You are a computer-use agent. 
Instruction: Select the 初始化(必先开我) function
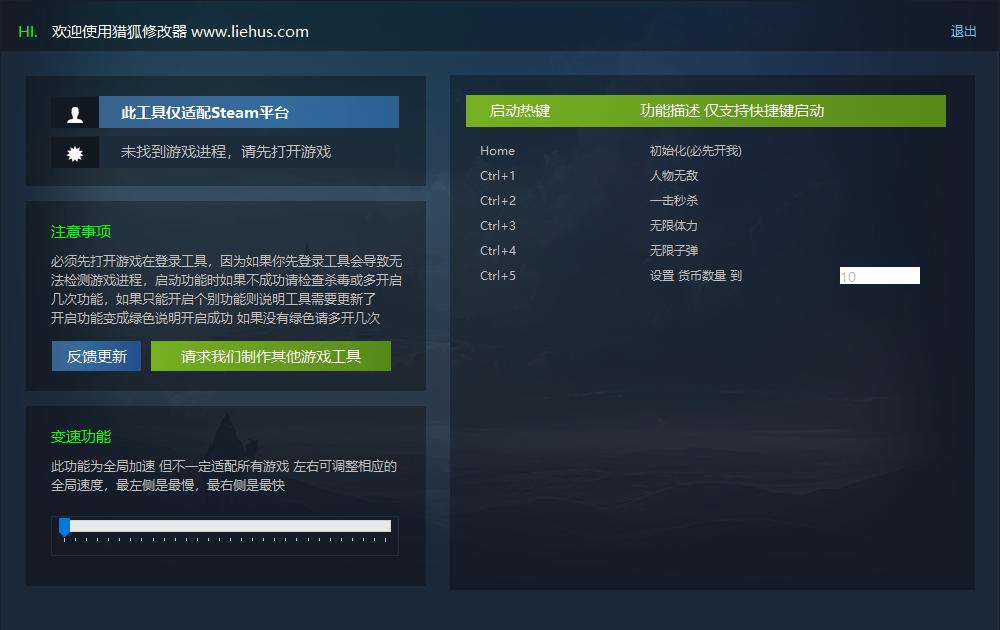[696, 151]
